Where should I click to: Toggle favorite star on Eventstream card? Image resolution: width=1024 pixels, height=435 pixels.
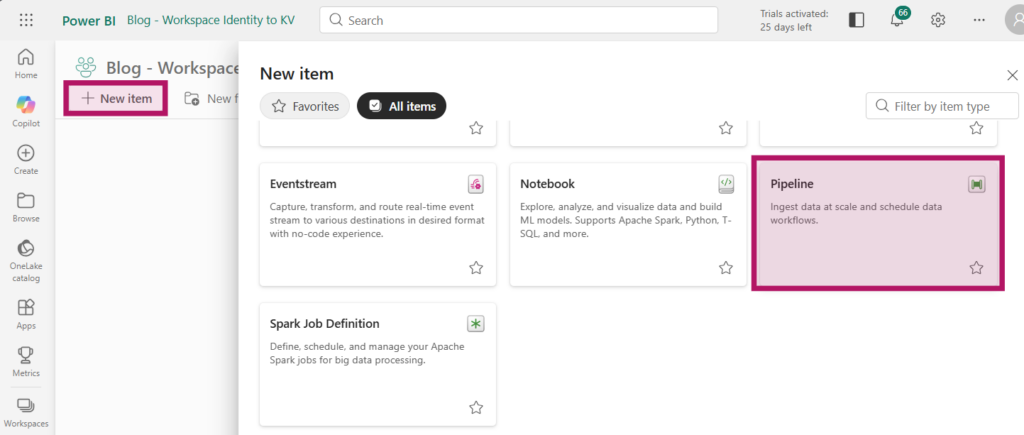[x=476, y=268]
